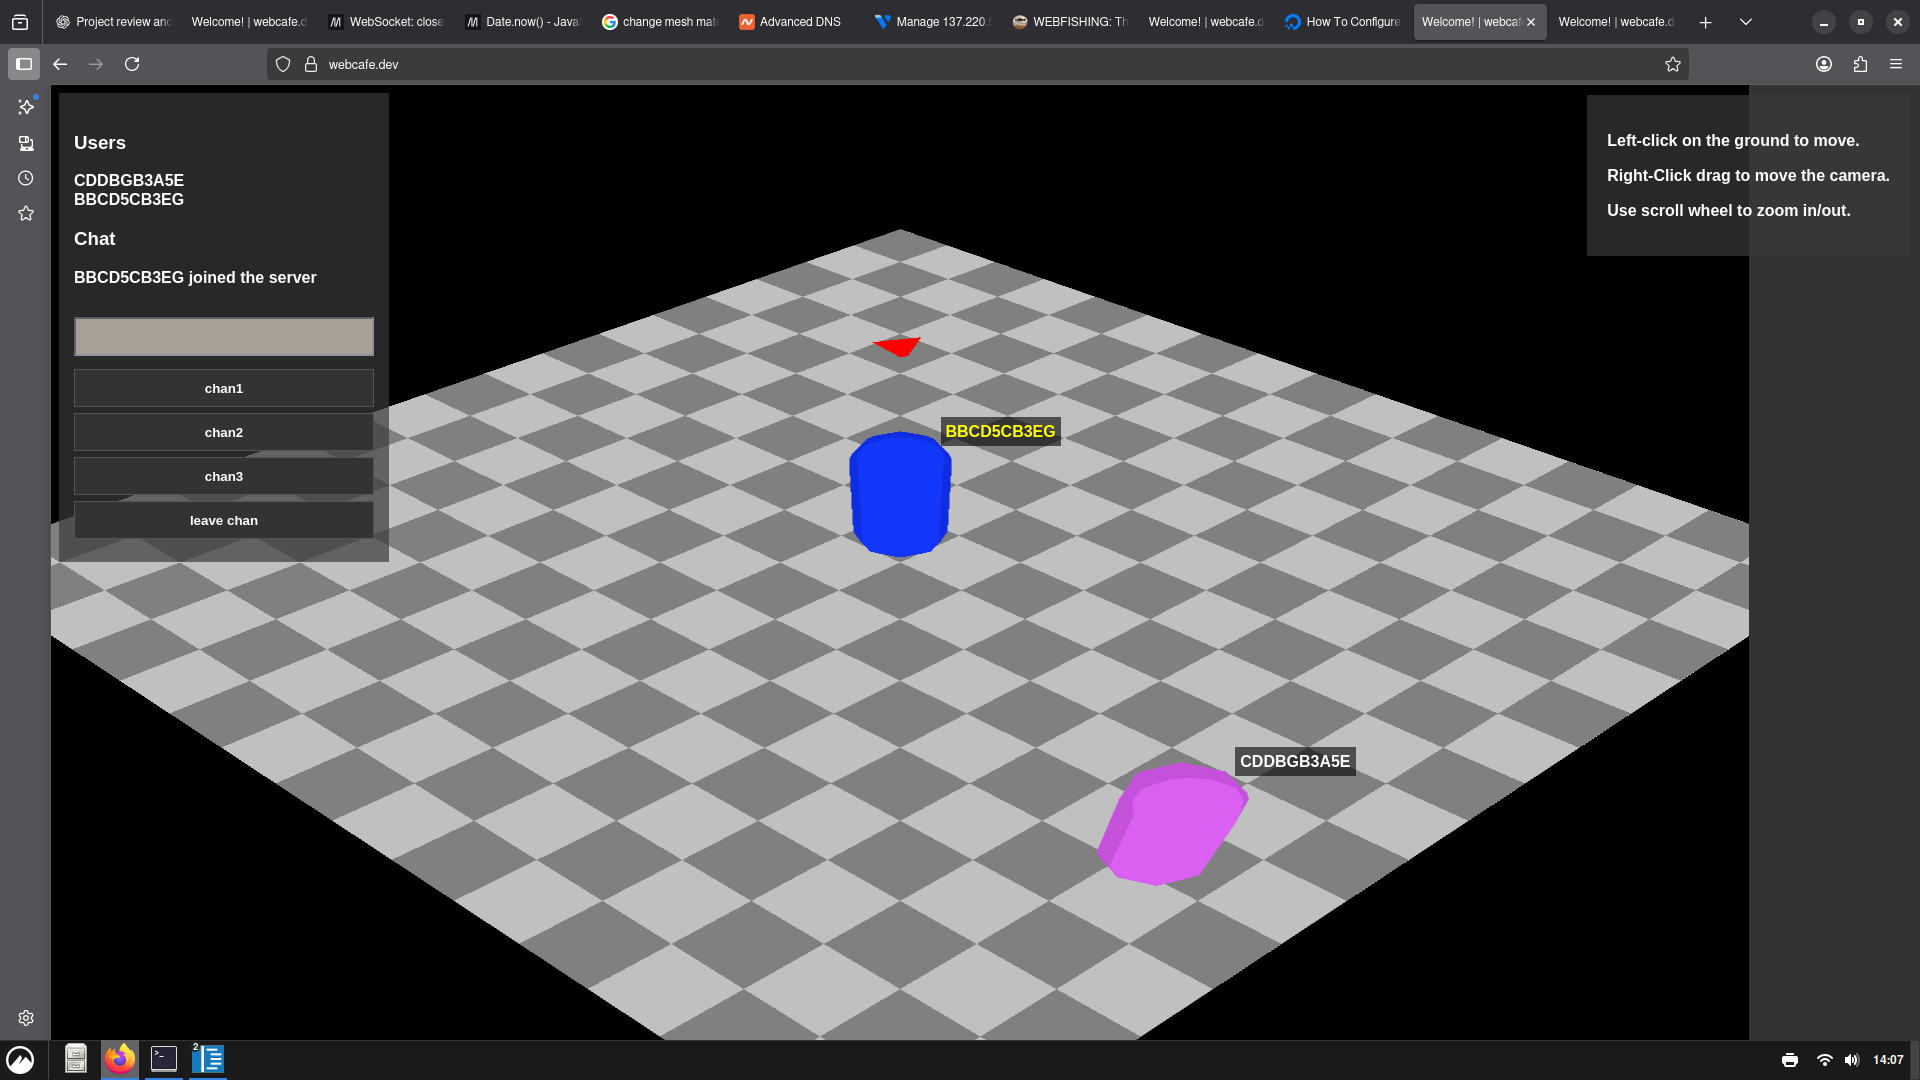Open the extensions puzzle icon
The image size is (1920, 1080).
(x=1860, y=64)
